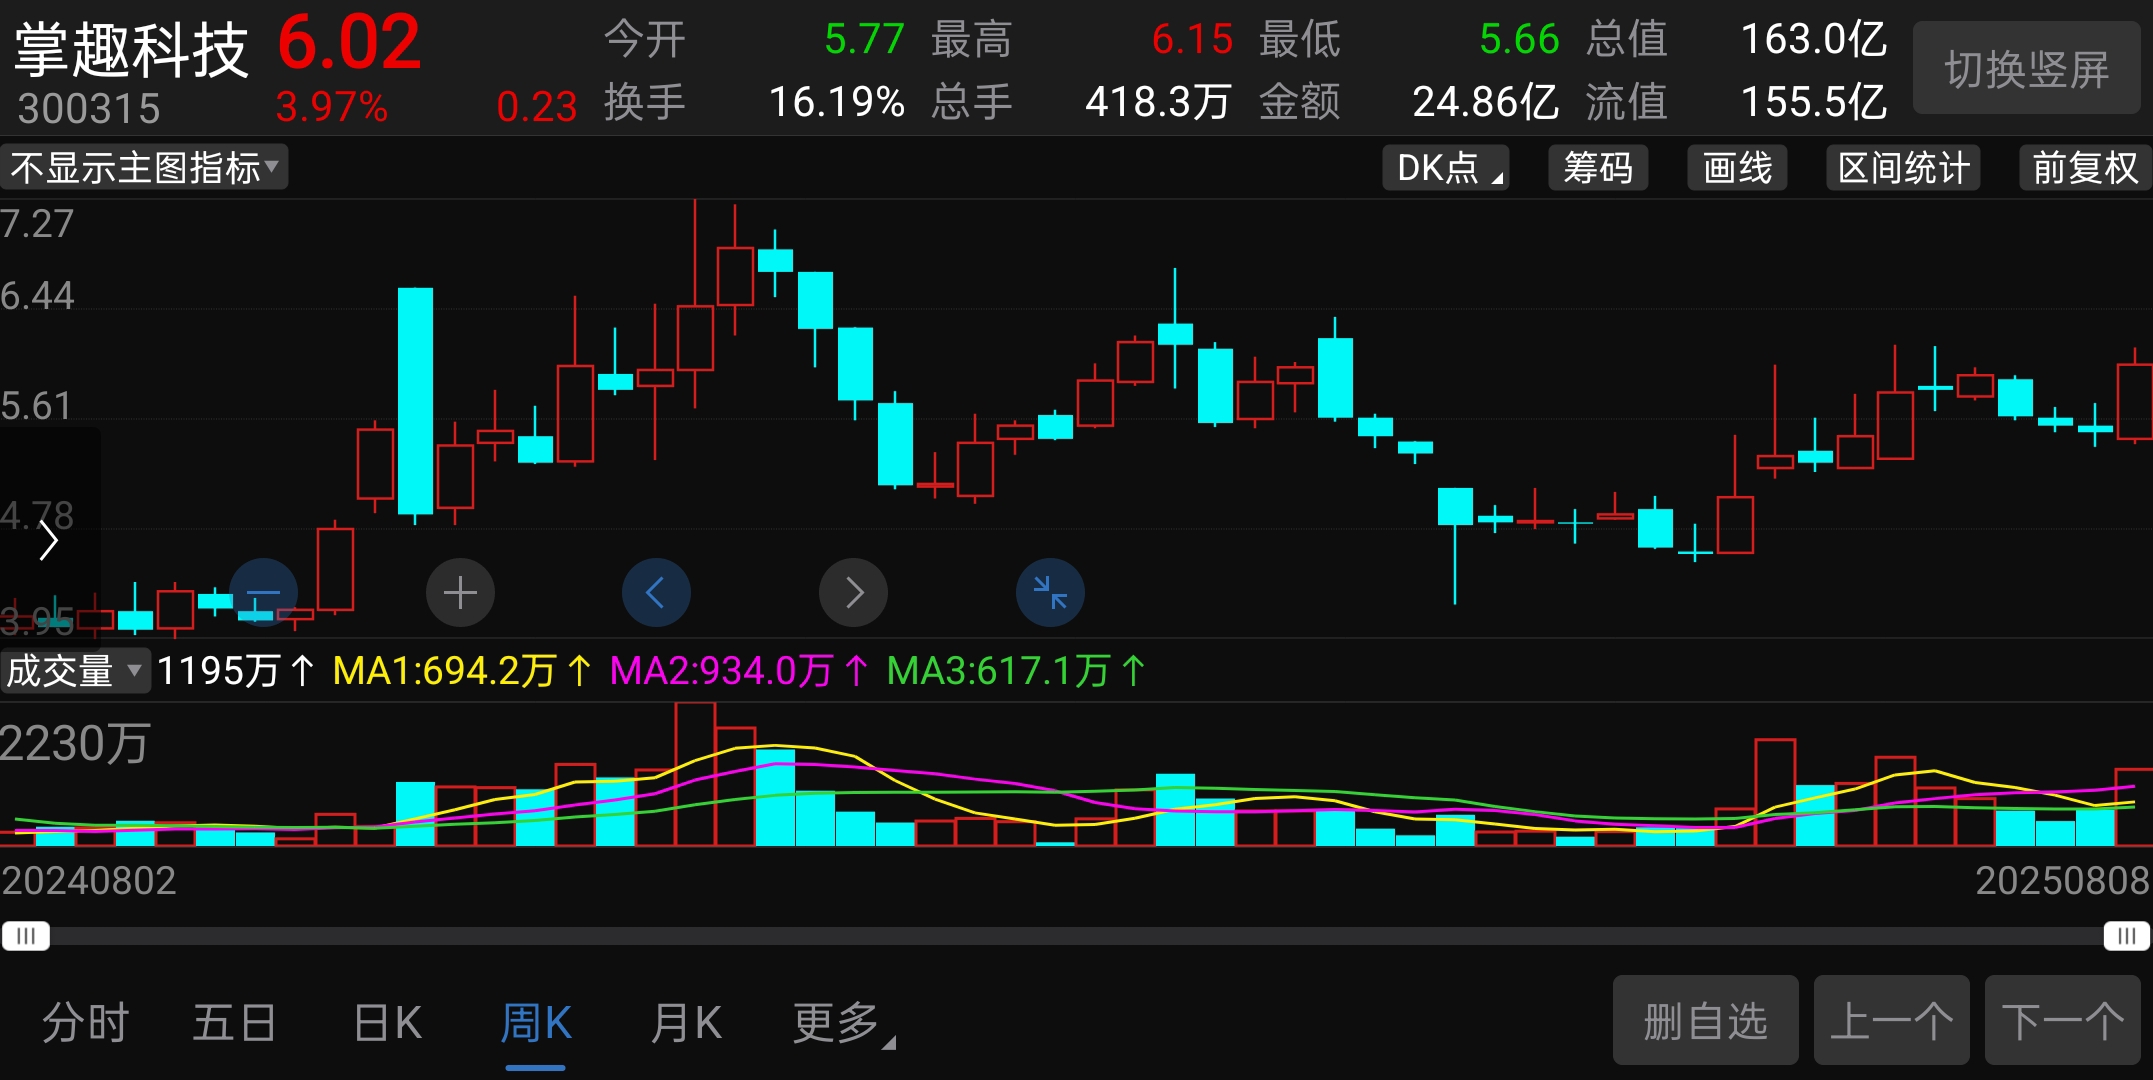The width and height of the screenshot is (2153, 1080).
Task: Click the 总值 value 163.0亿
Action: [1814, 39]
